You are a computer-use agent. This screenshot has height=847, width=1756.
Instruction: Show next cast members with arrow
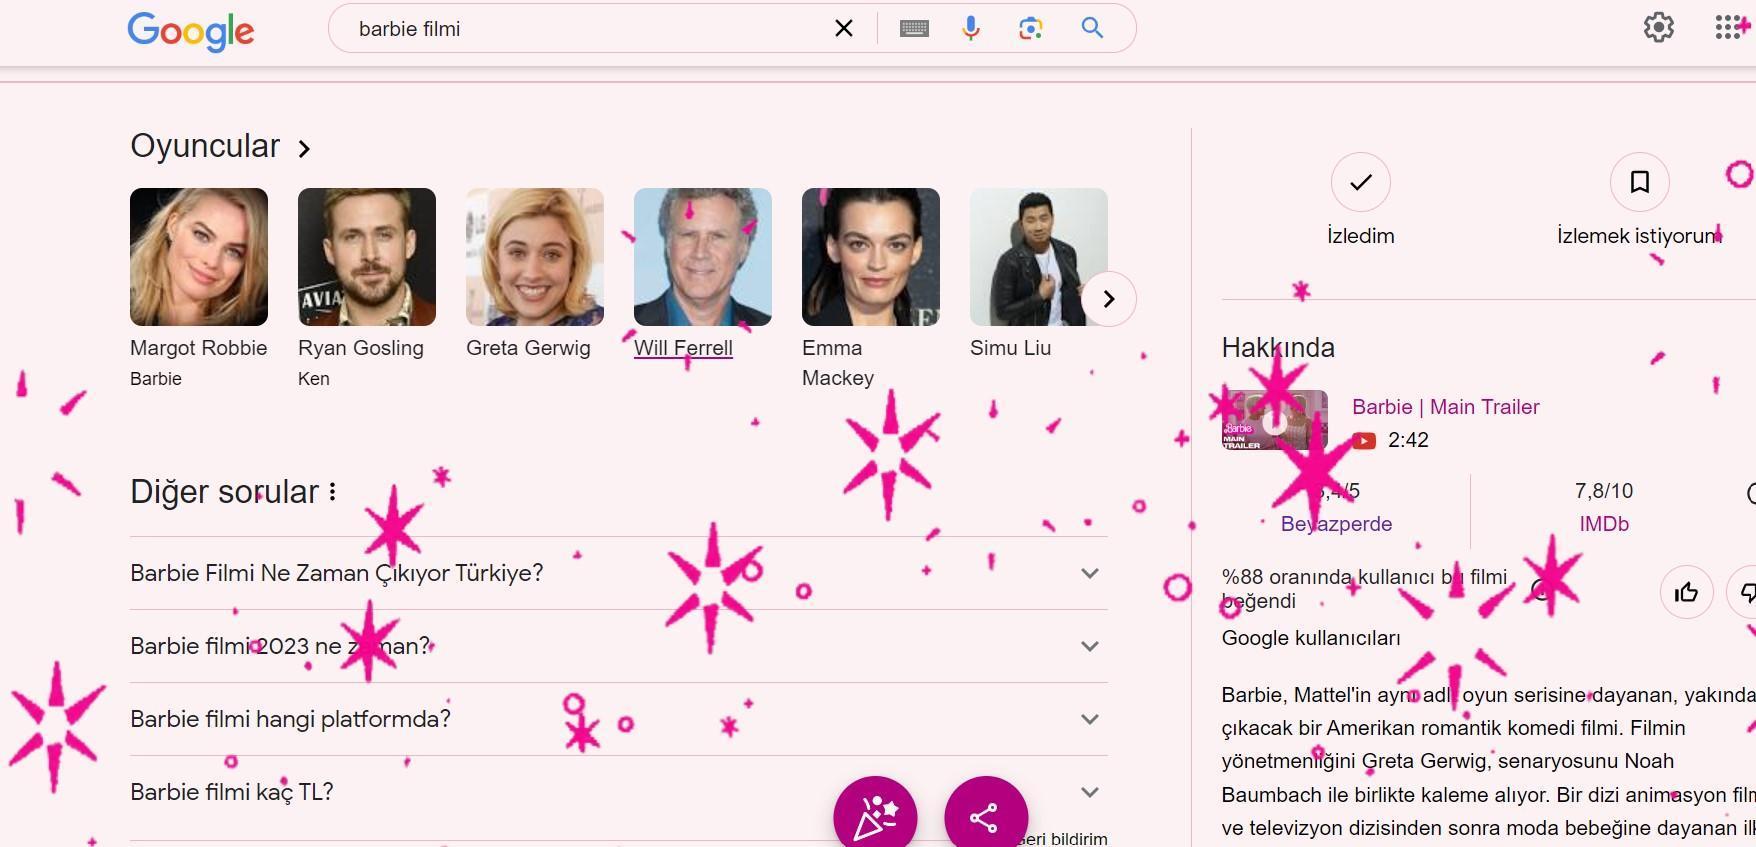1108,299
